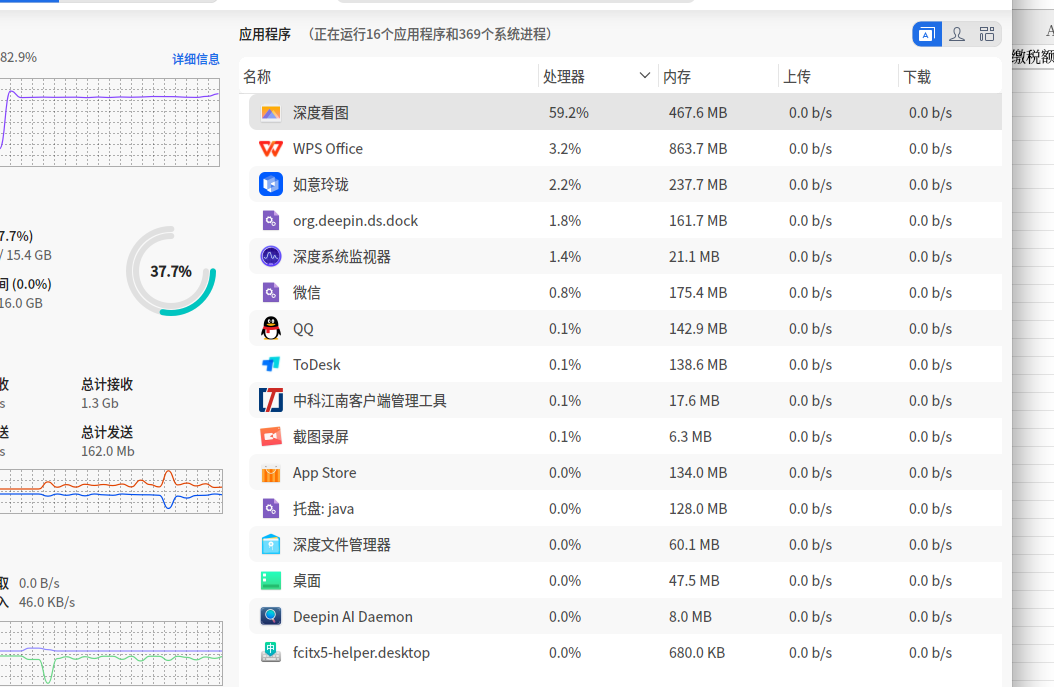Screen dimensions: 1054x687
Task: Click the disk read/write graph
Action: [x=111, y=653]
